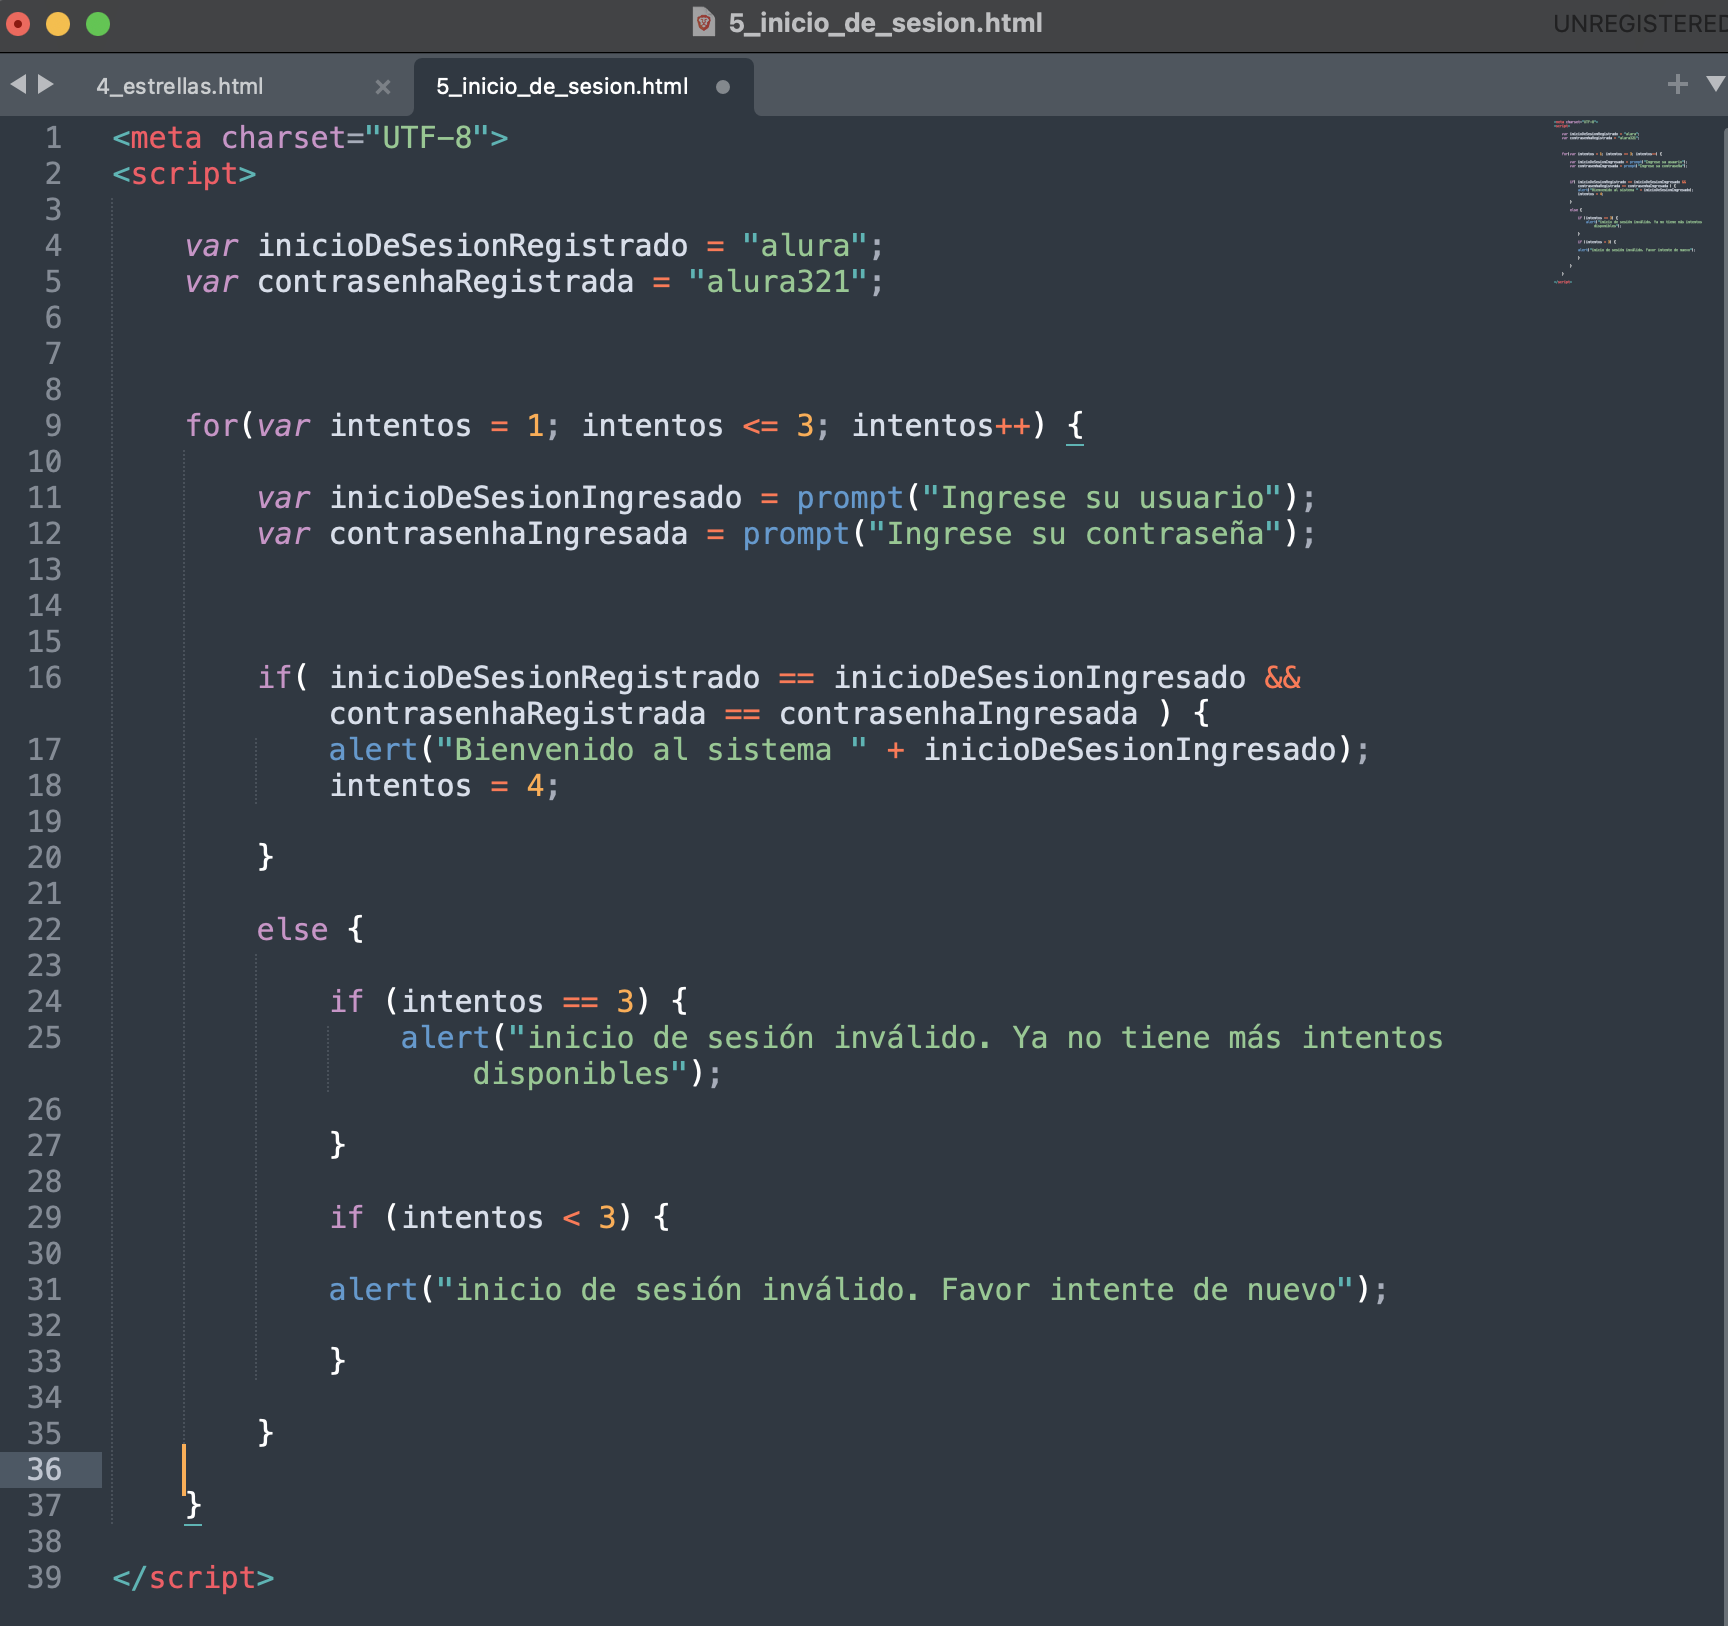Click the closing brace on line 35

click(x=265, y=1434)
